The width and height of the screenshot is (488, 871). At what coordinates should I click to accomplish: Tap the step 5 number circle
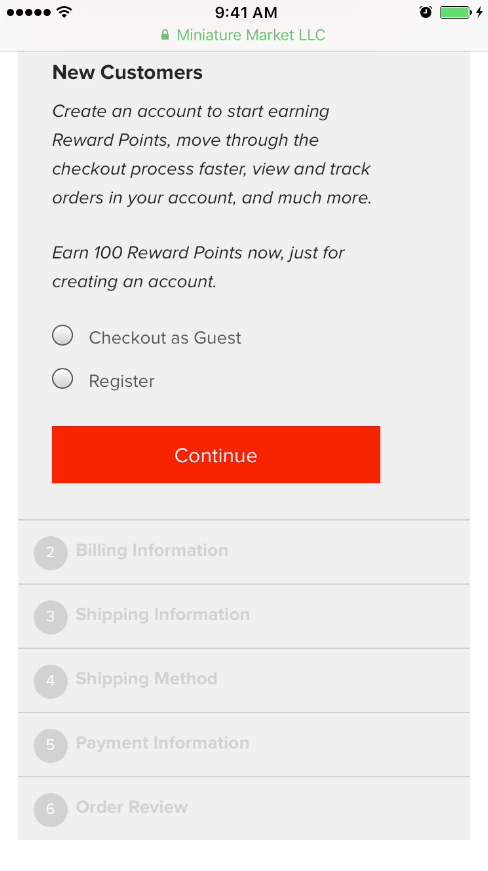[x=51, y=745]
